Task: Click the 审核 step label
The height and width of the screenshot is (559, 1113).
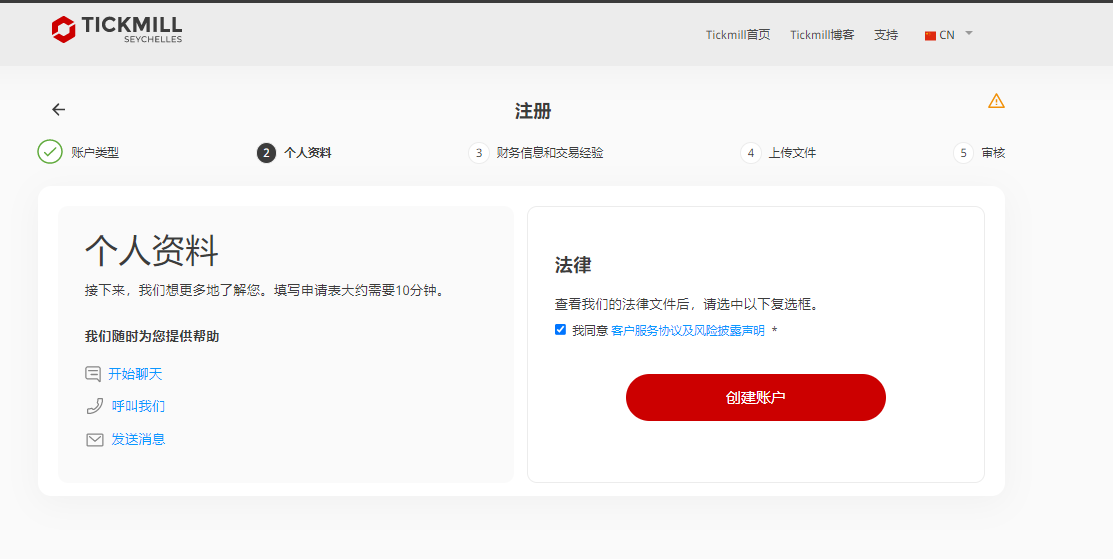Action: (993, 153)
